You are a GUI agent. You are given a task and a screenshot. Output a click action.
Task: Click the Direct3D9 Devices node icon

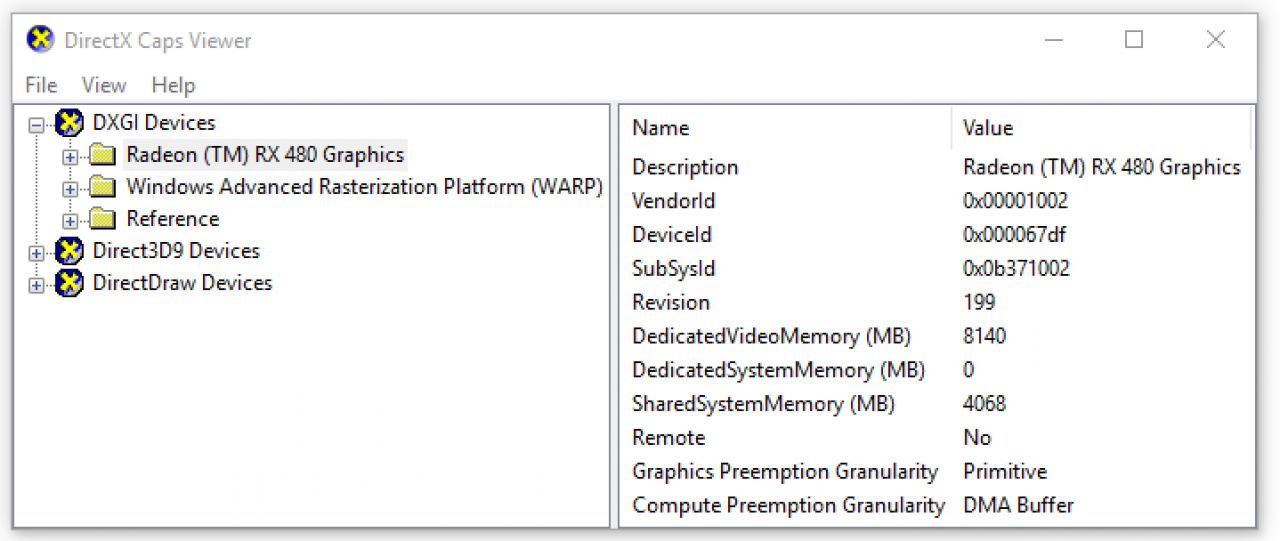click(x=69, y=251)
